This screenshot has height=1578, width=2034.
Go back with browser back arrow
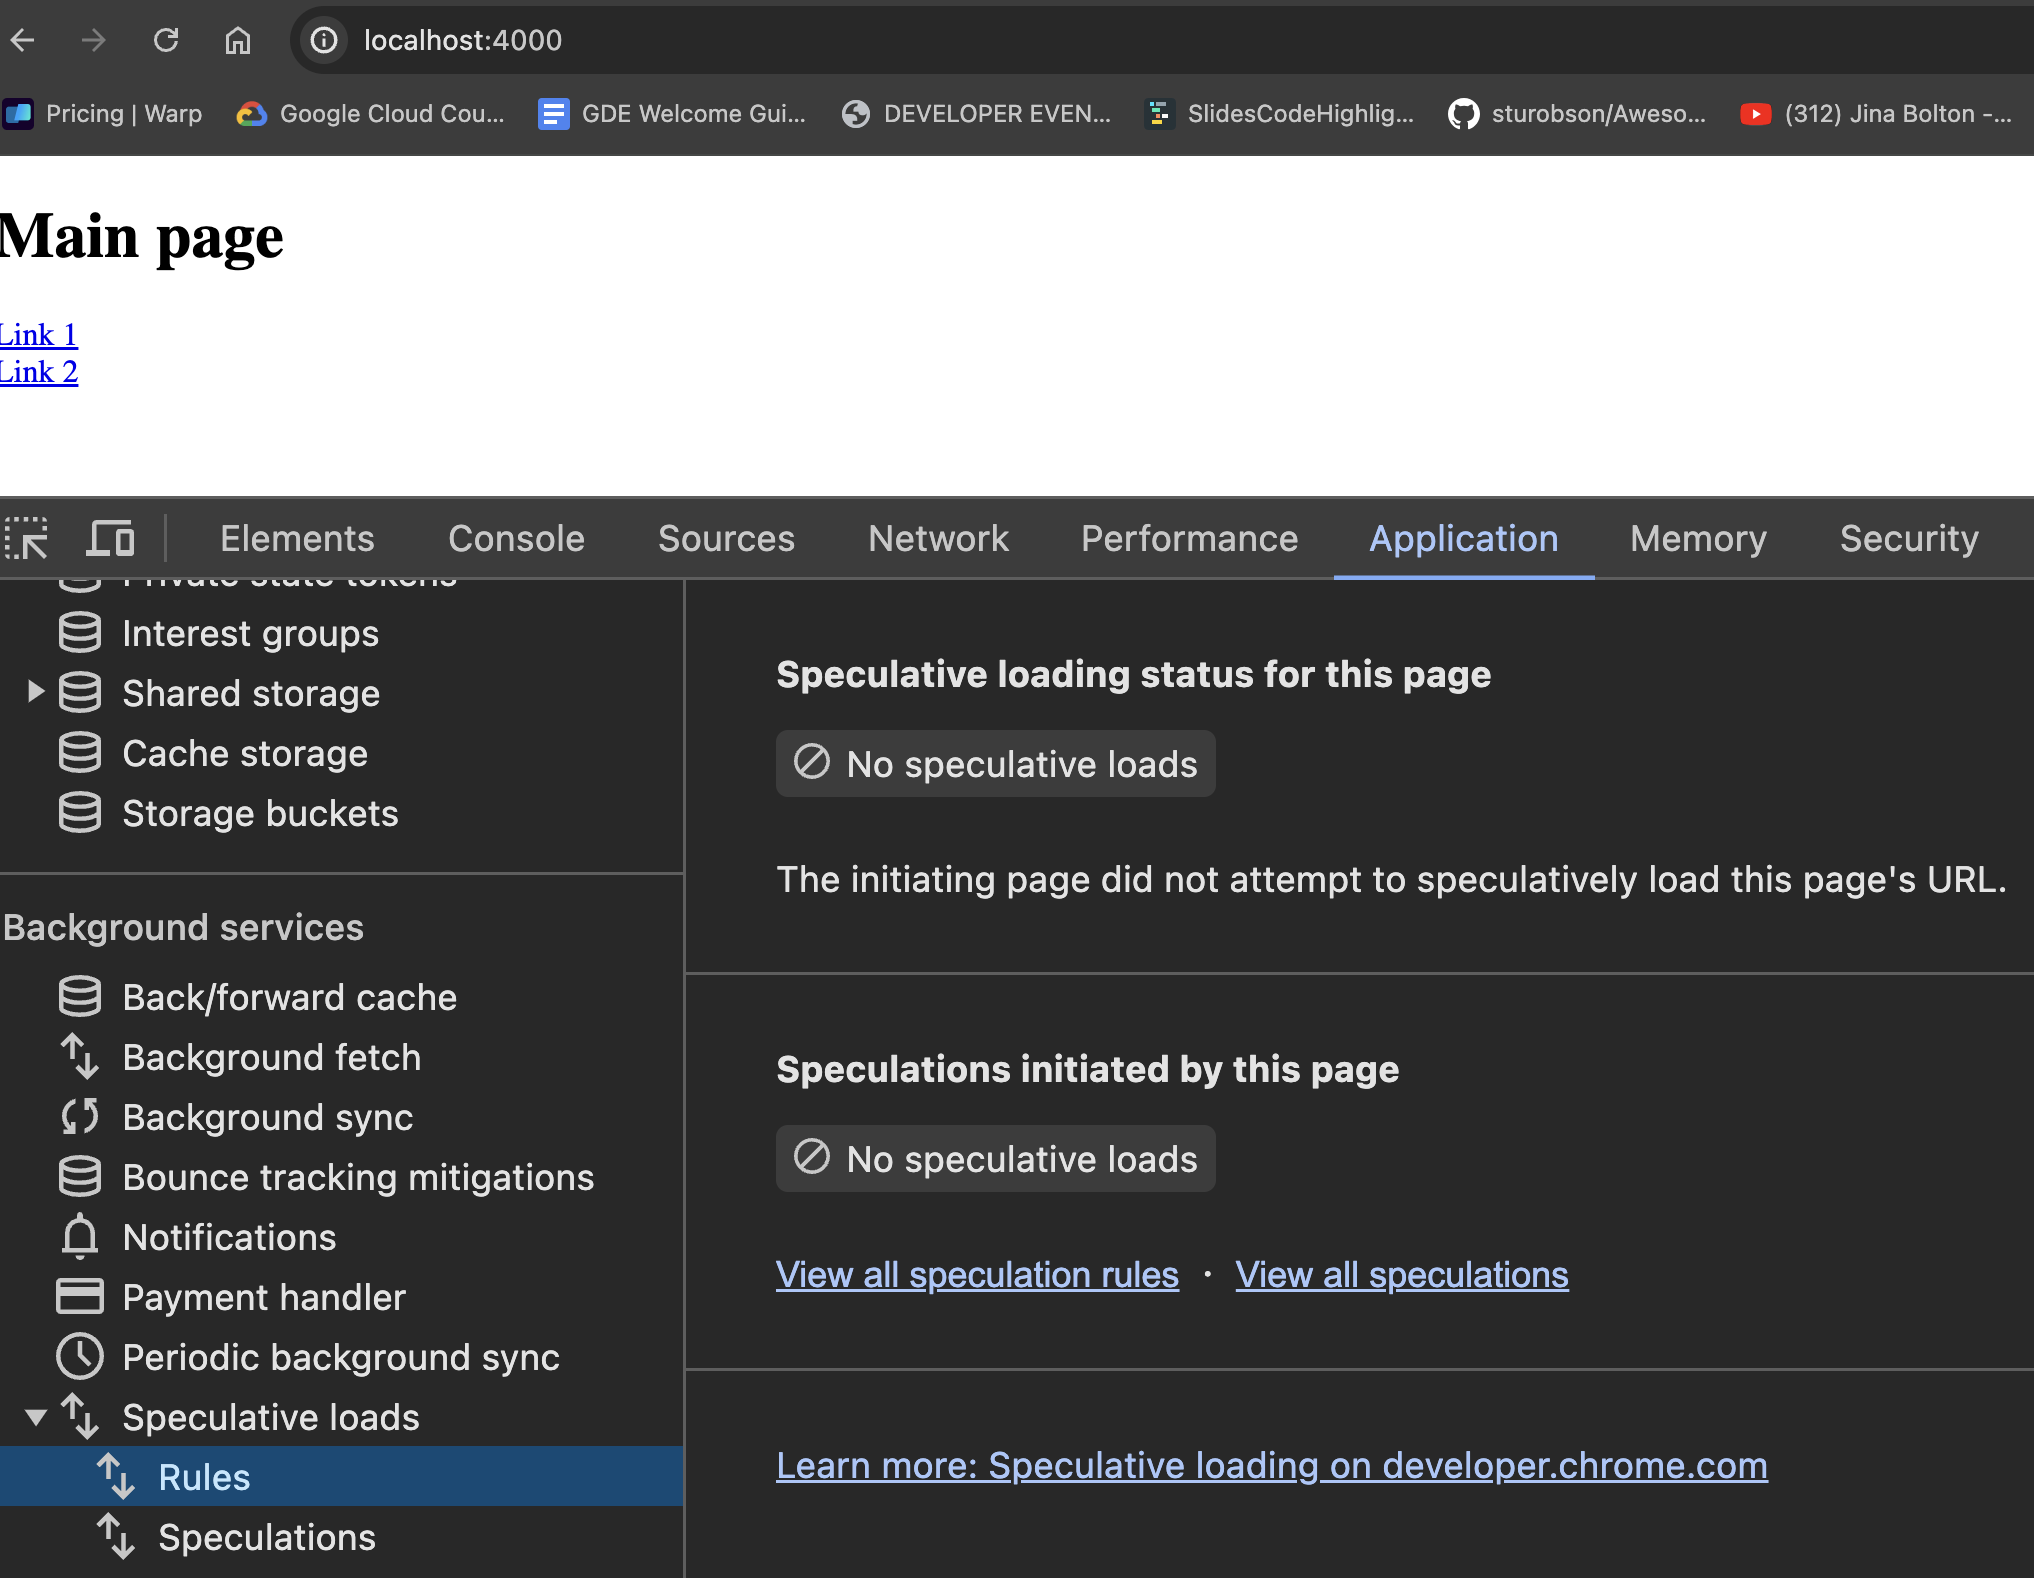point(23,40)
